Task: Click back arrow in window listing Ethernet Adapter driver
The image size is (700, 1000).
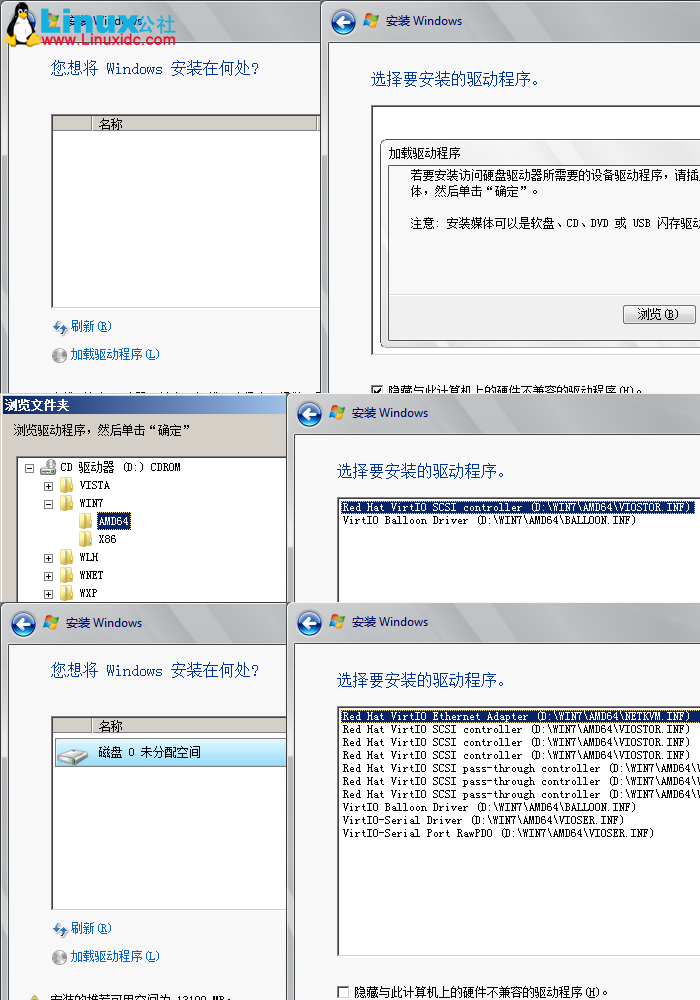Action: coord(309,623)
